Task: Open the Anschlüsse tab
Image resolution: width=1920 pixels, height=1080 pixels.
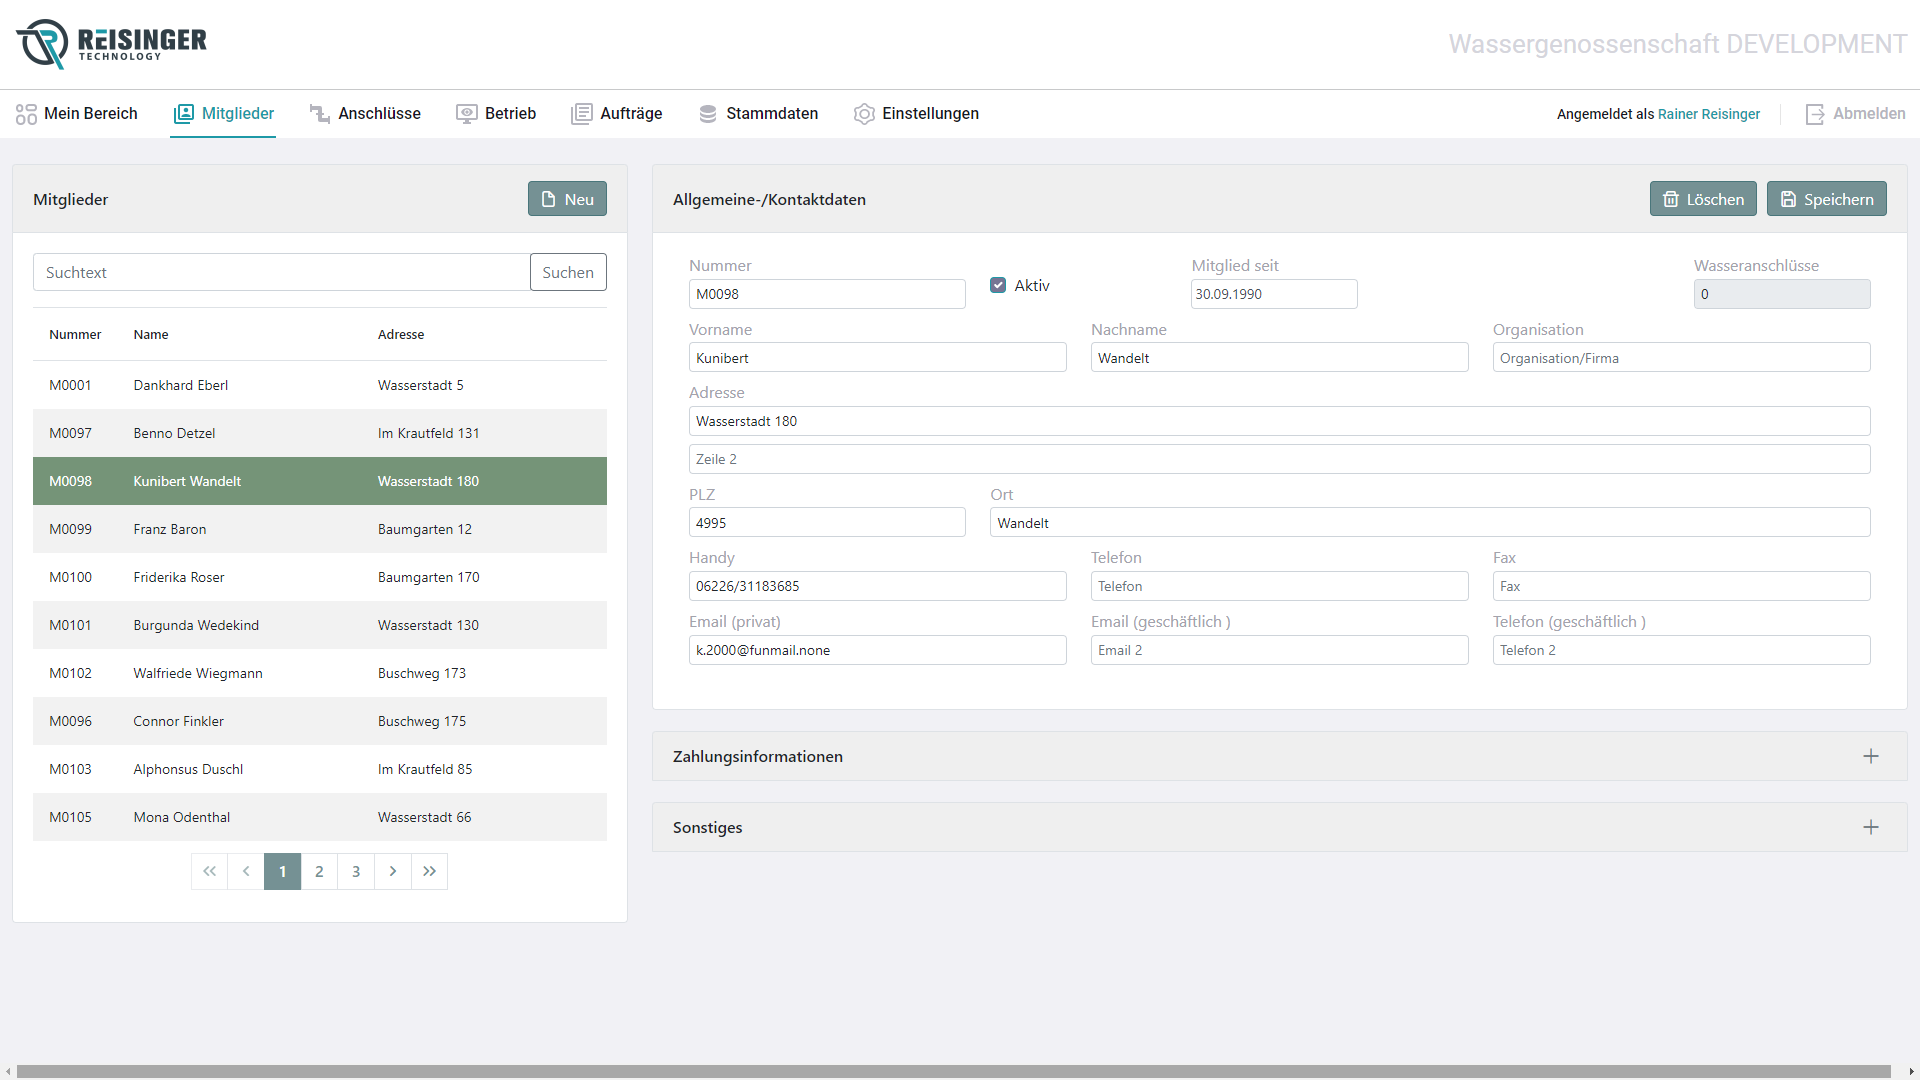Action: (365, 114)
